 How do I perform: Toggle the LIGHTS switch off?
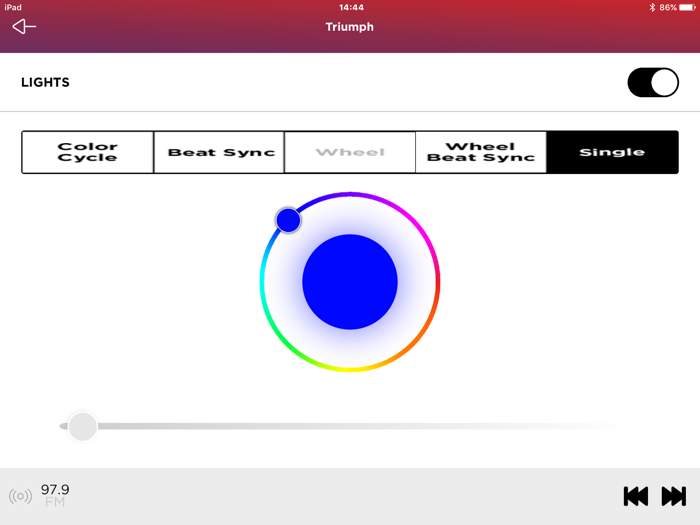pos(653,83)
